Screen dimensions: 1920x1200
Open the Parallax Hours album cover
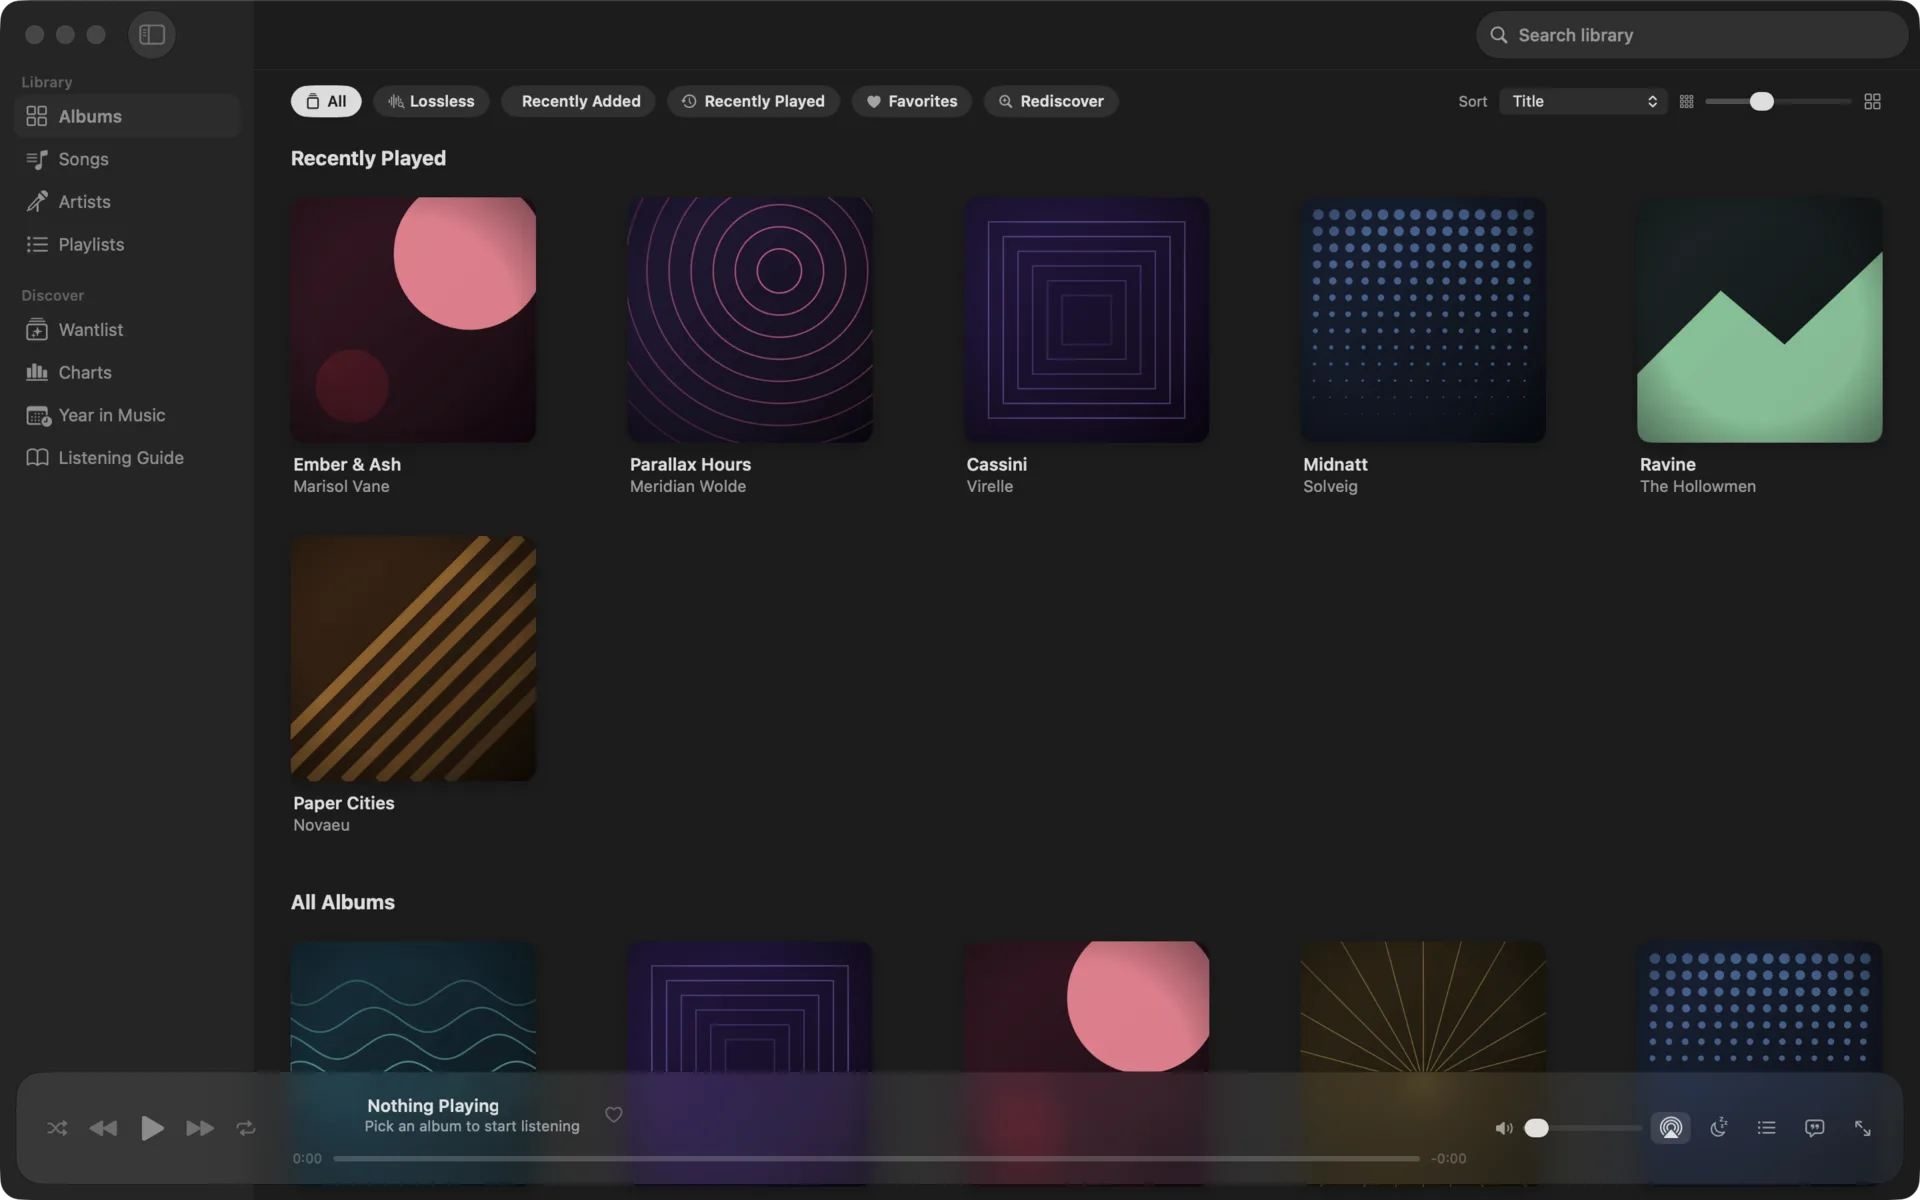[x=750, y=320]
